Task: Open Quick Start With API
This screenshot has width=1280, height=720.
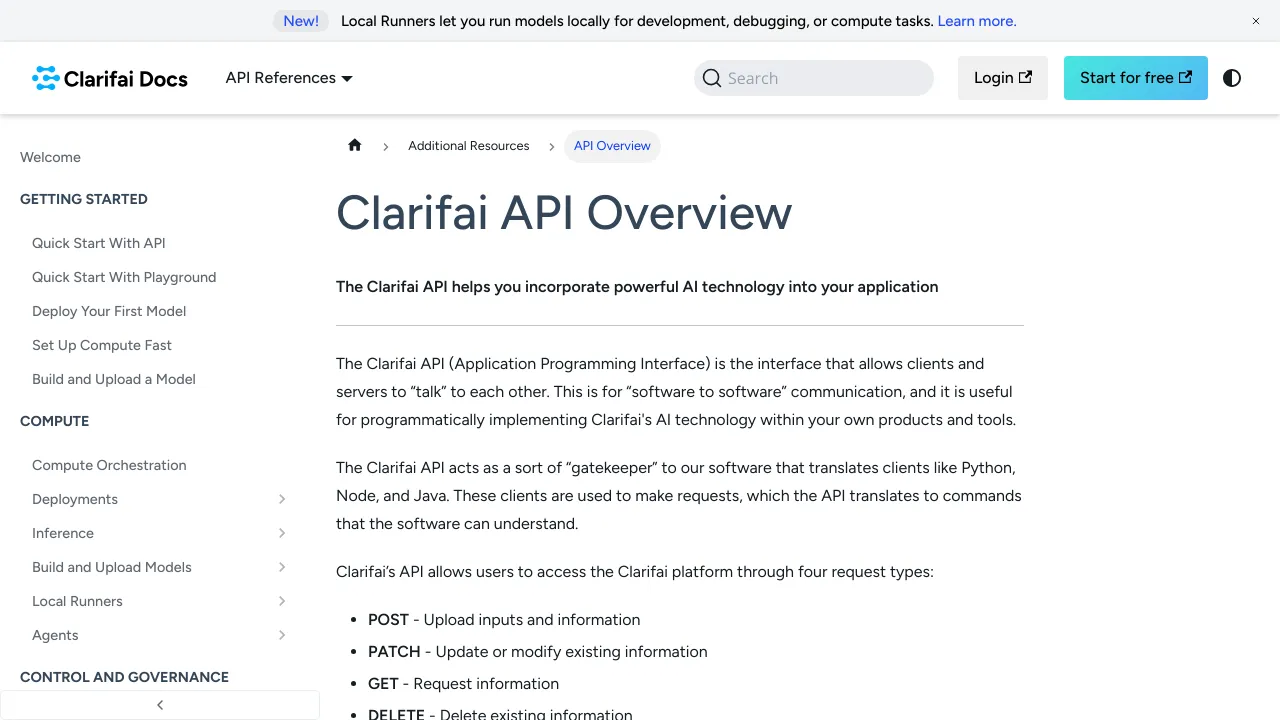Action: [x=99, y=243]
